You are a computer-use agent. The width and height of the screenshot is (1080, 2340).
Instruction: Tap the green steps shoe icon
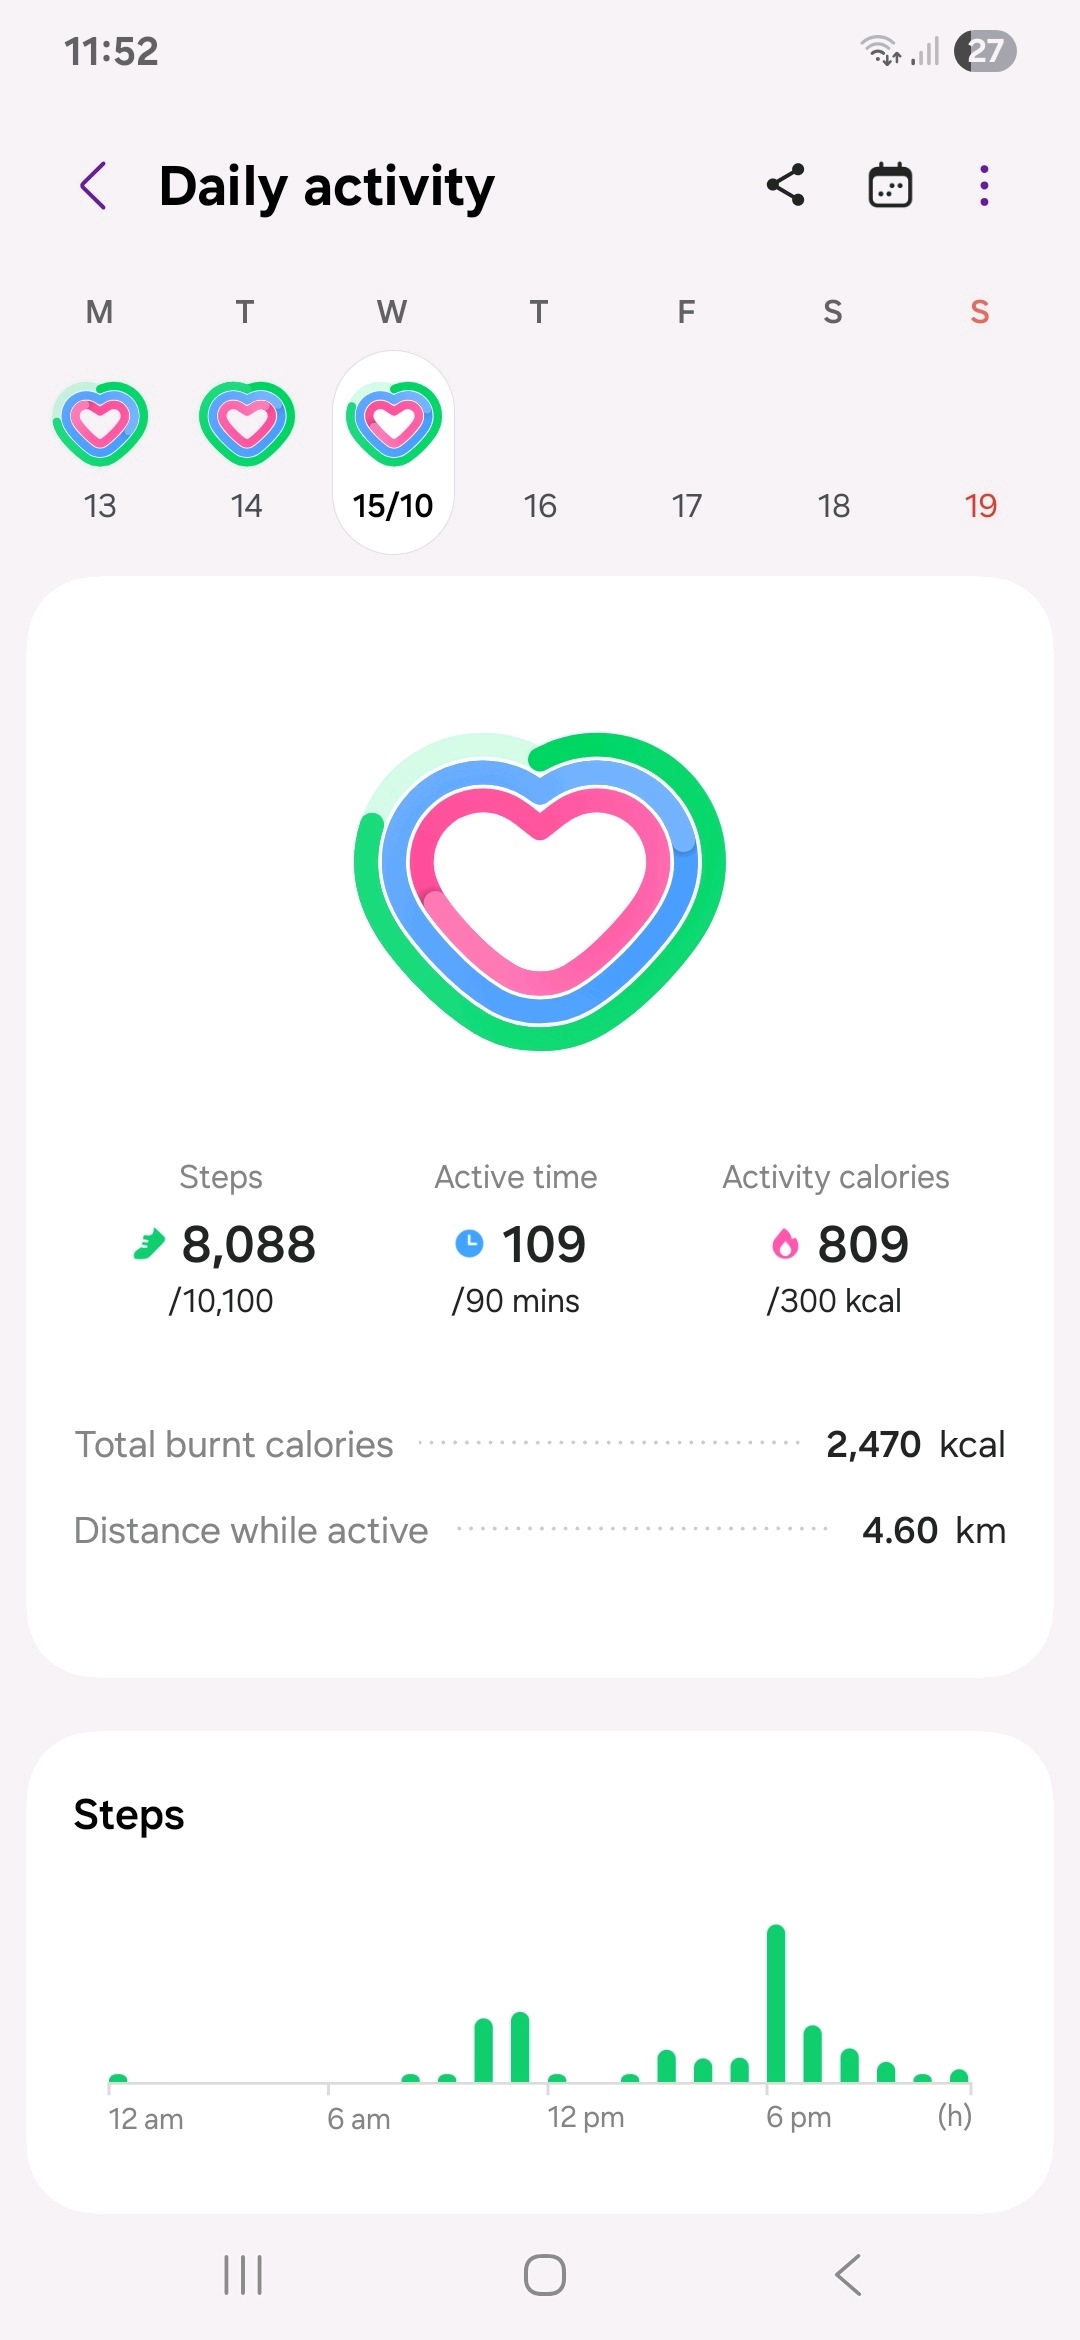(x=149, y=1245)
